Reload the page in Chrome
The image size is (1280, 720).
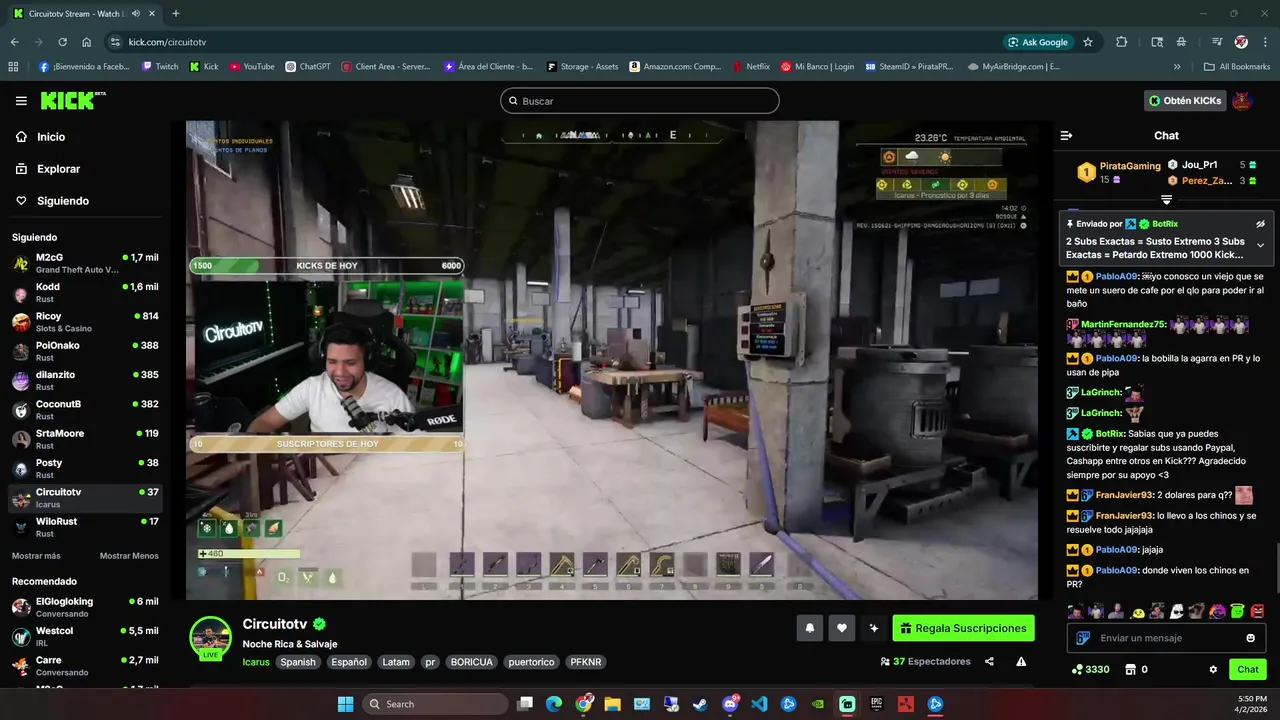pyautogui.click(x=62, y=42)
